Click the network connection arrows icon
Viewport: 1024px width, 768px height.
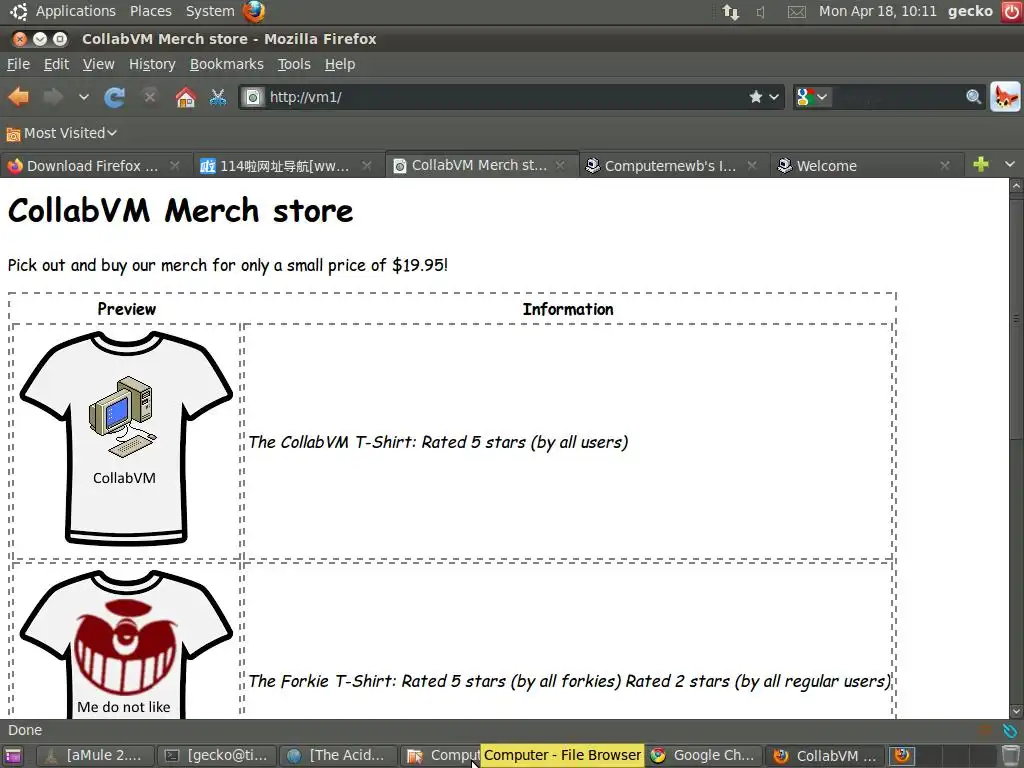731,12
